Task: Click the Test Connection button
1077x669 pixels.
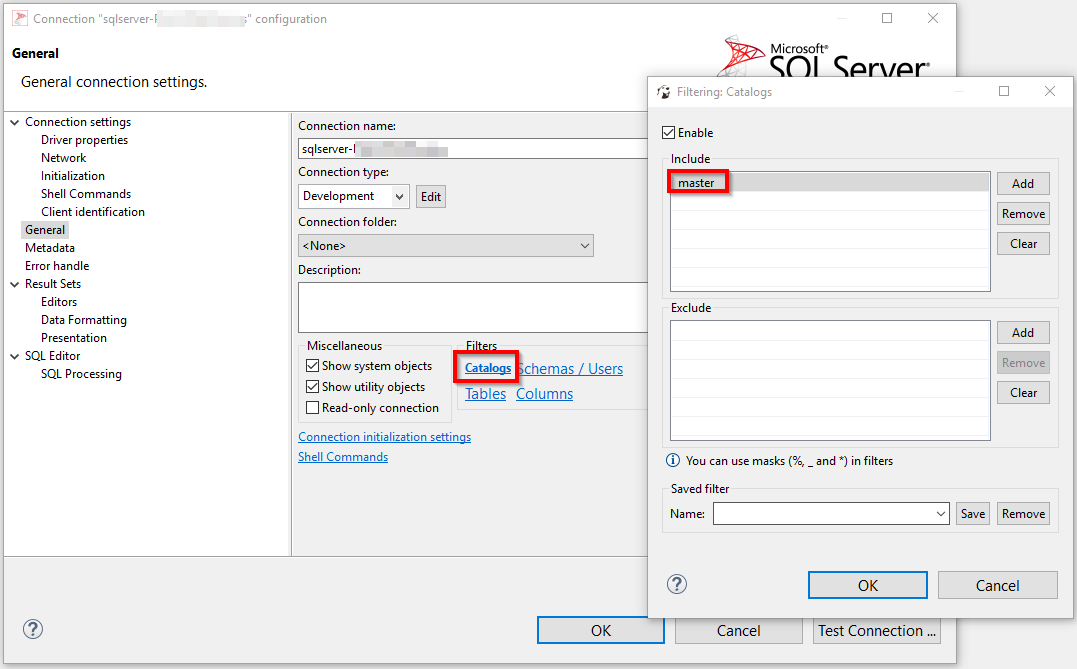Action: 876,630
